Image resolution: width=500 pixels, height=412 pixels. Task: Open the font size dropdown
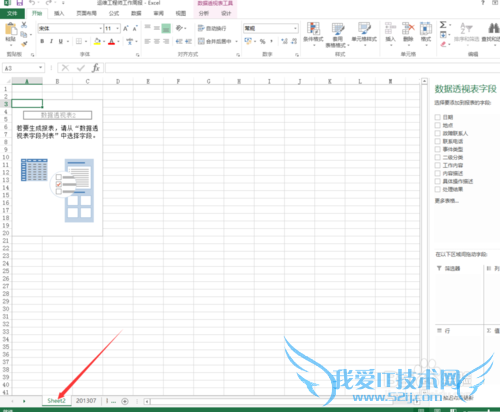[117, 29]
